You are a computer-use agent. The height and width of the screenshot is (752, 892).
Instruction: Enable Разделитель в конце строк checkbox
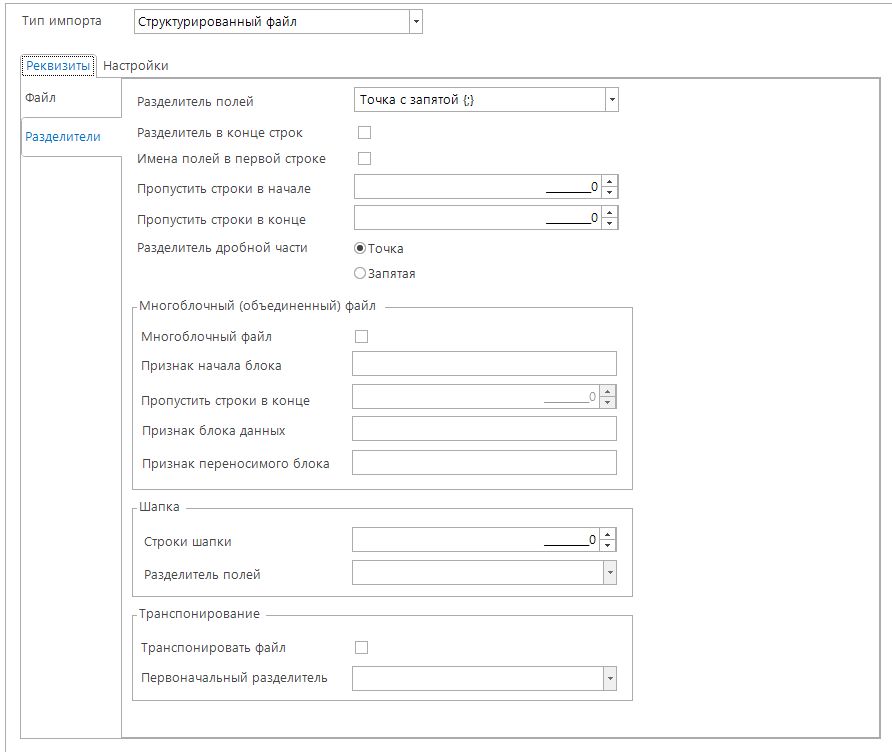tap(364, 133)
